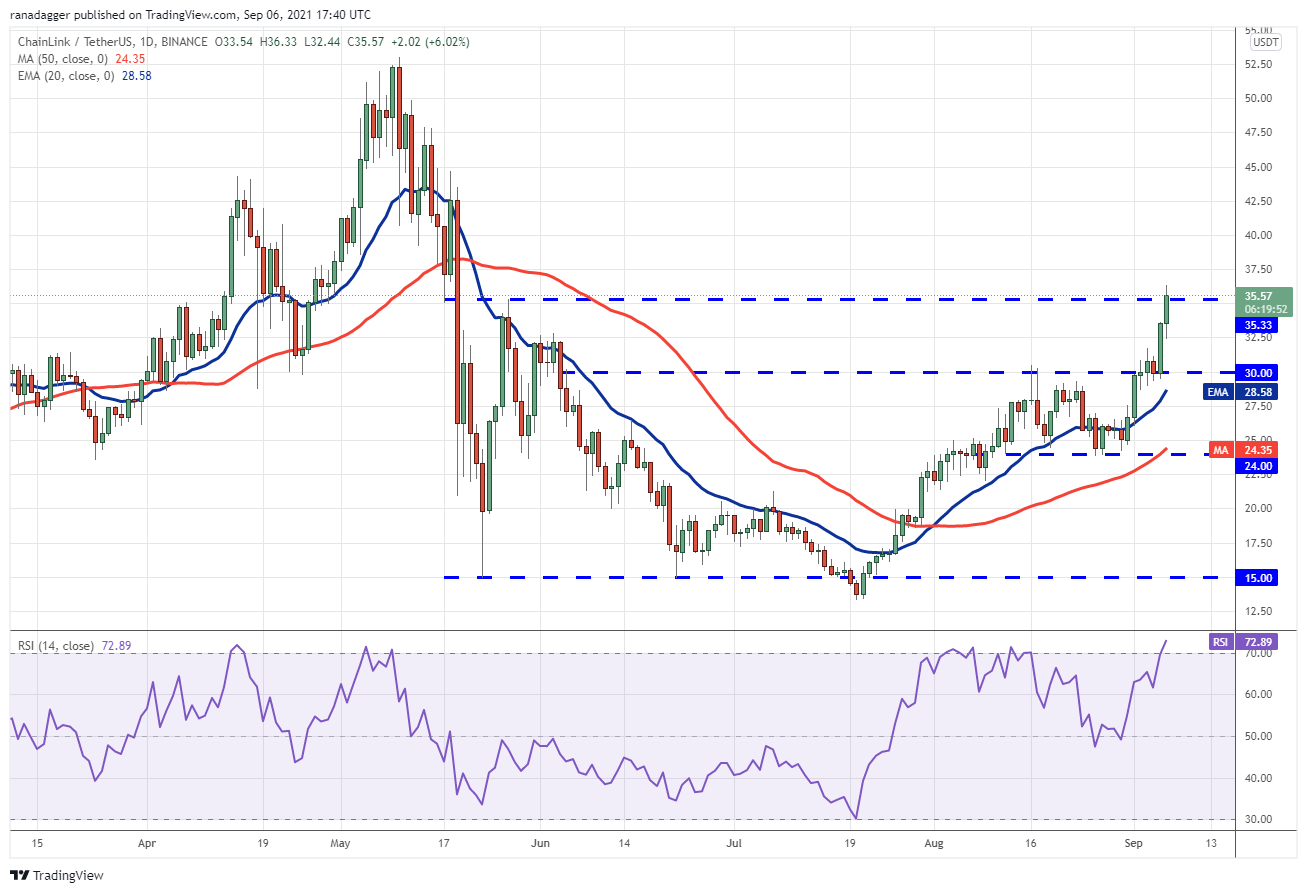Click the purple RSI tag on RSI axis

1220,643
